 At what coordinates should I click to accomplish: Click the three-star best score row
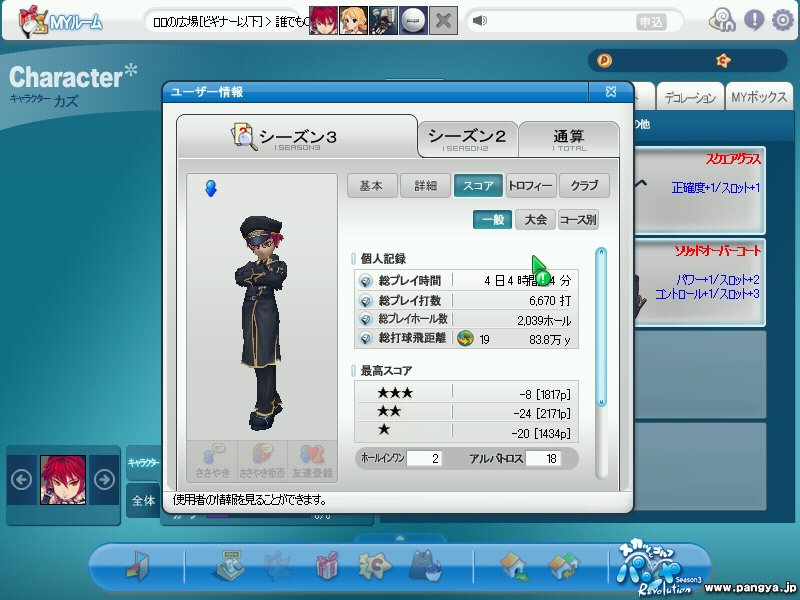(x=466, y=393)
